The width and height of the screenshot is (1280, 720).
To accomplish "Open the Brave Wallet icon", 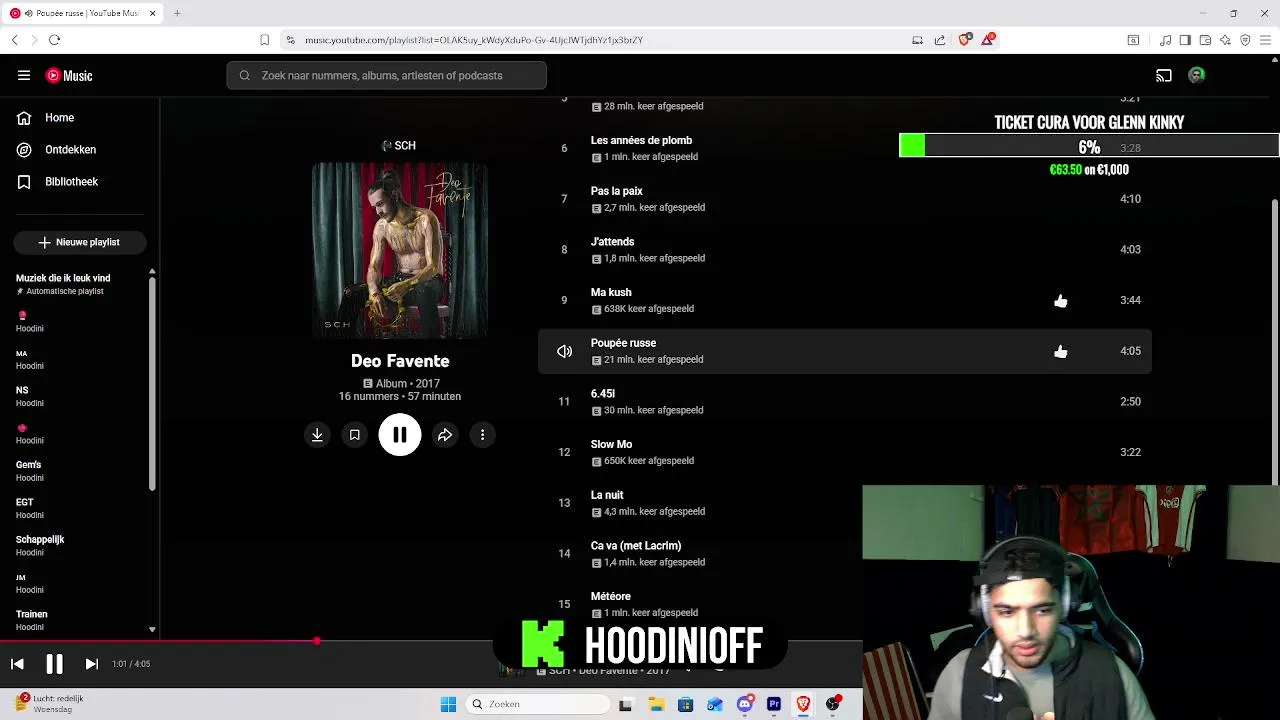I will pyautogui.click(x=1205, y=40).
